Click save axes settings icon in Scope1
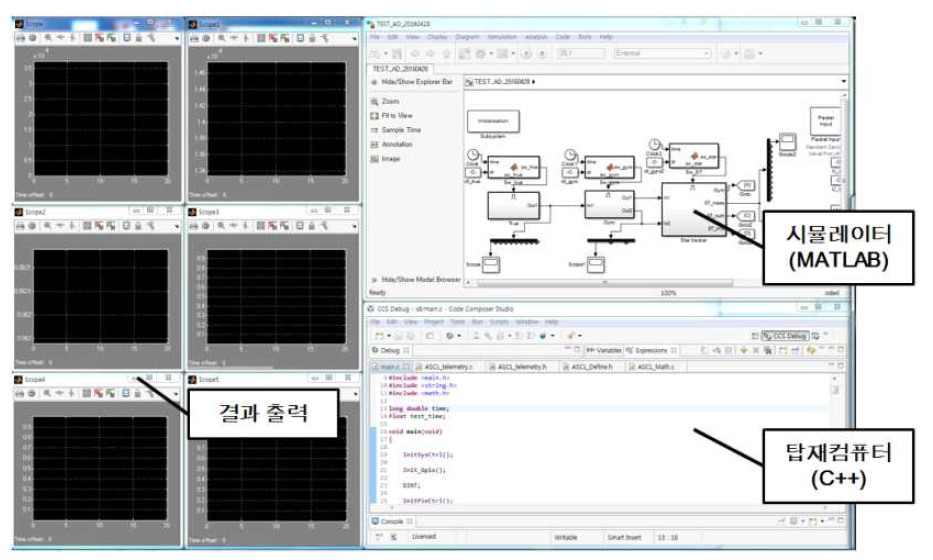Viewport: 933px width, 560px height. pos(273,38)
